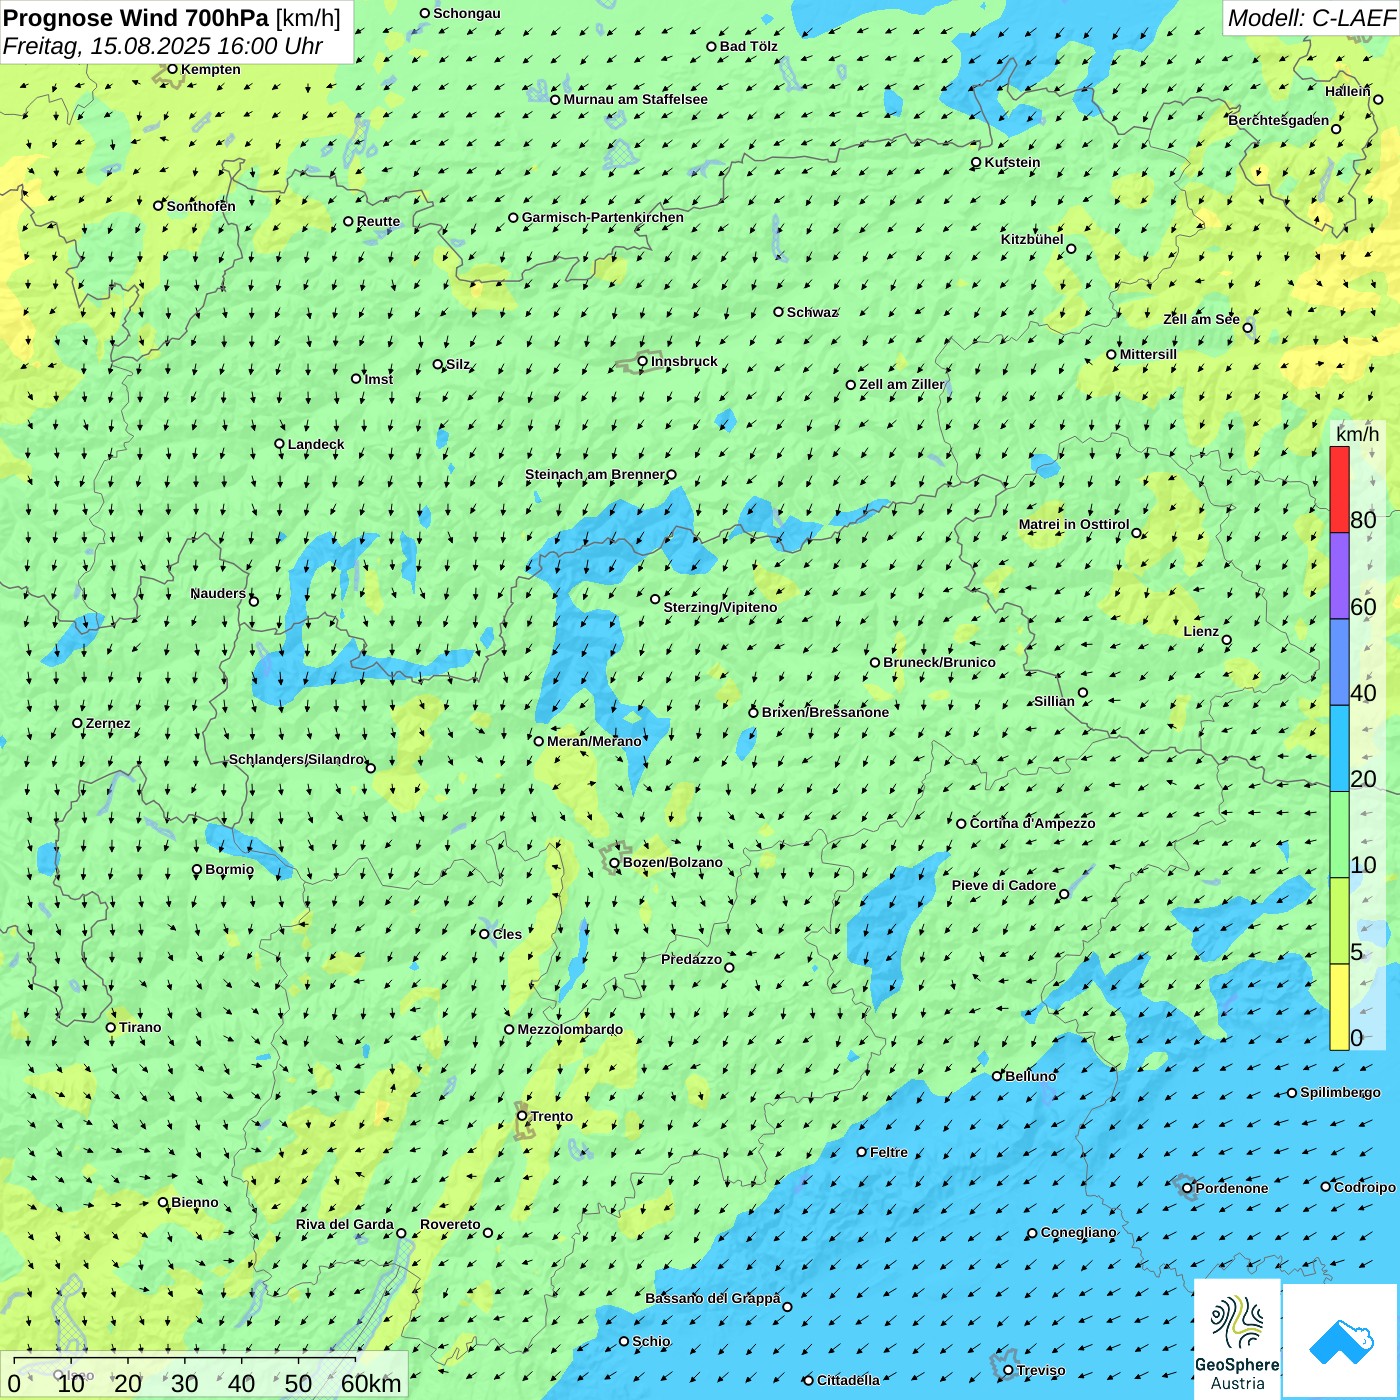Select the light blue 20–40 legend color
The width and height of the screenshot is (1400, 1400).
click(x=1339, y=749)
